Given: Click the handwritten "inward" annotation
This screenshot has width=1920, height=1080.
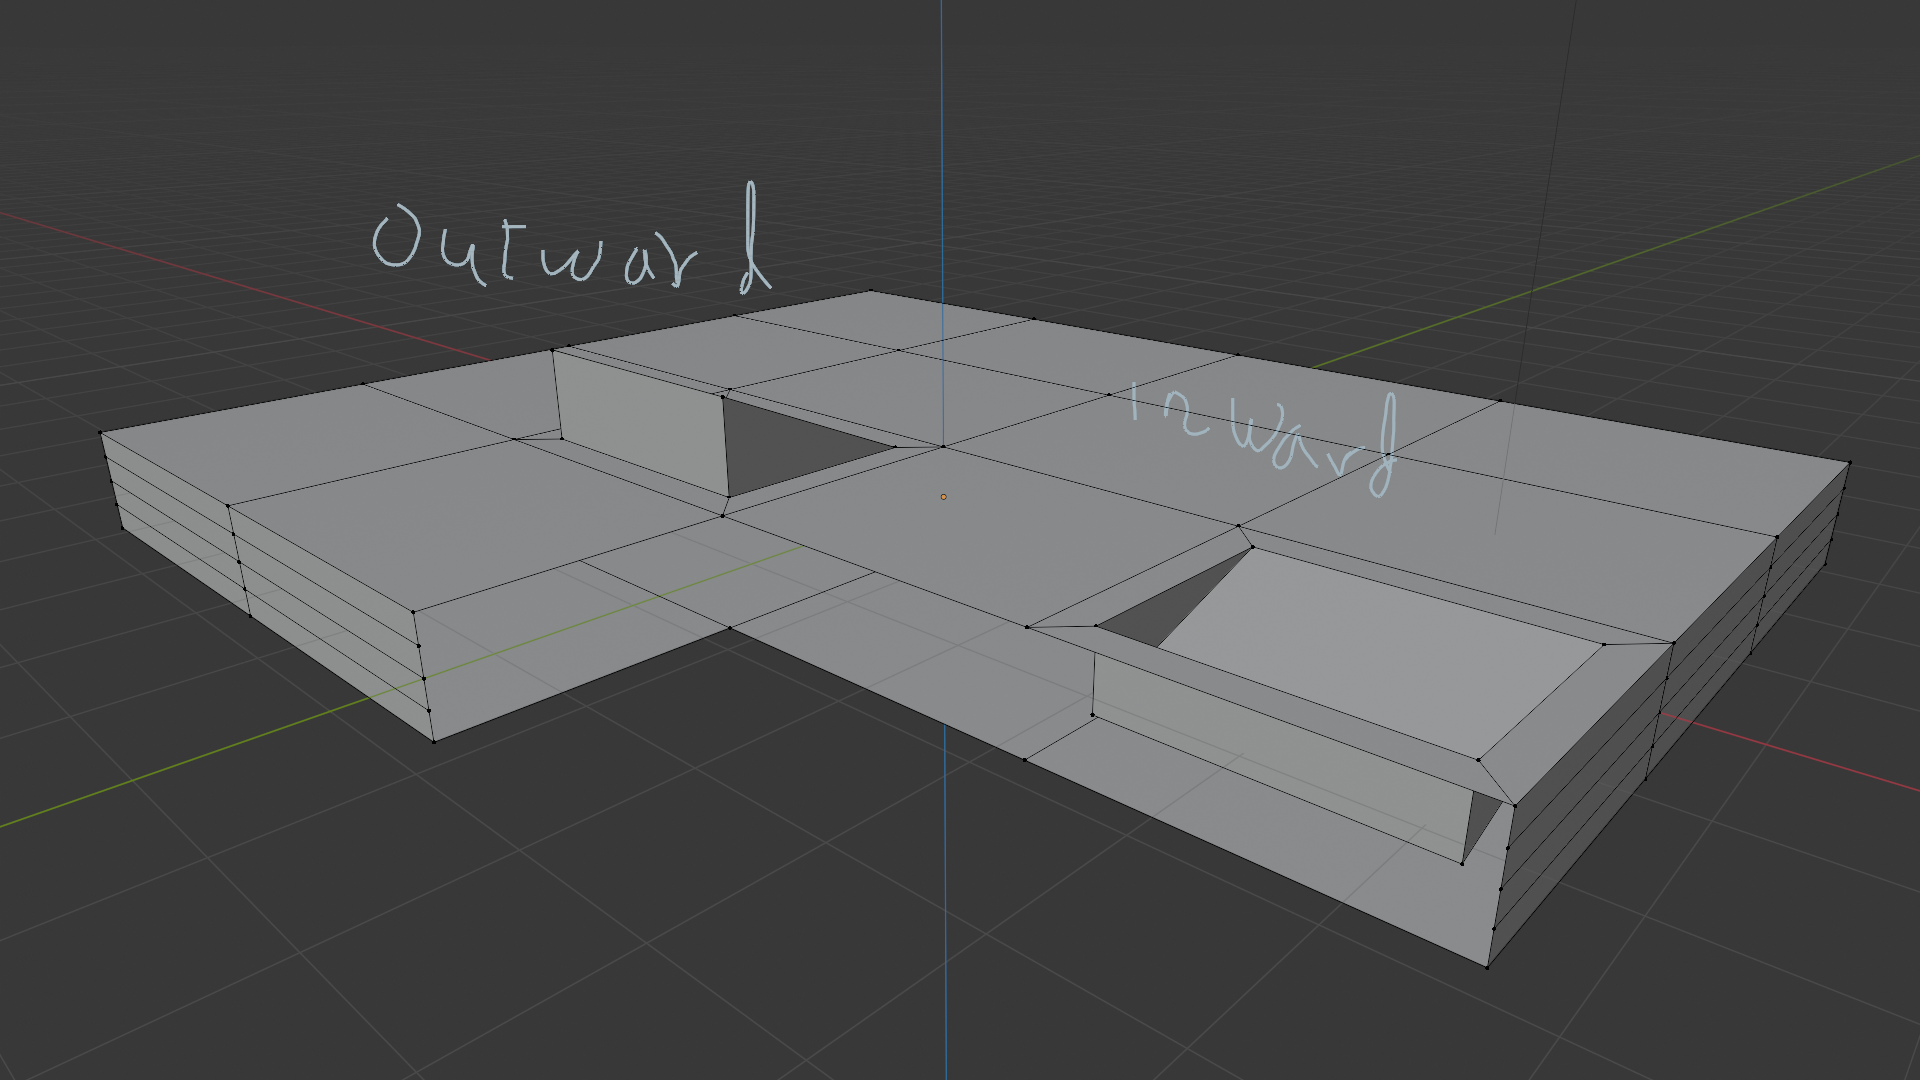Looking at the screenshot, I should [1264, 440].
